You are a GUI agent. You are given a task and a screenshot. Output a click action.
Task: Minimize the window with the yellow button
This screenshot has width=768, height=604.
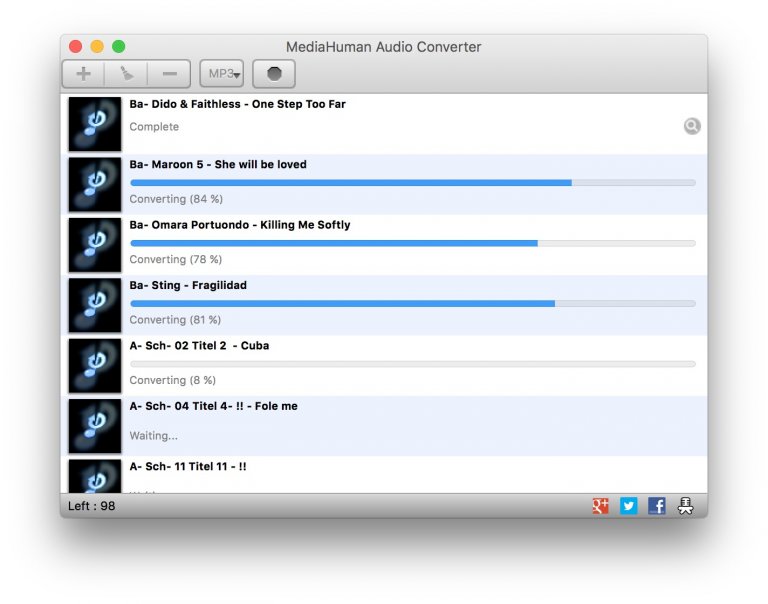pyautogui.click(x=97, y=47)
